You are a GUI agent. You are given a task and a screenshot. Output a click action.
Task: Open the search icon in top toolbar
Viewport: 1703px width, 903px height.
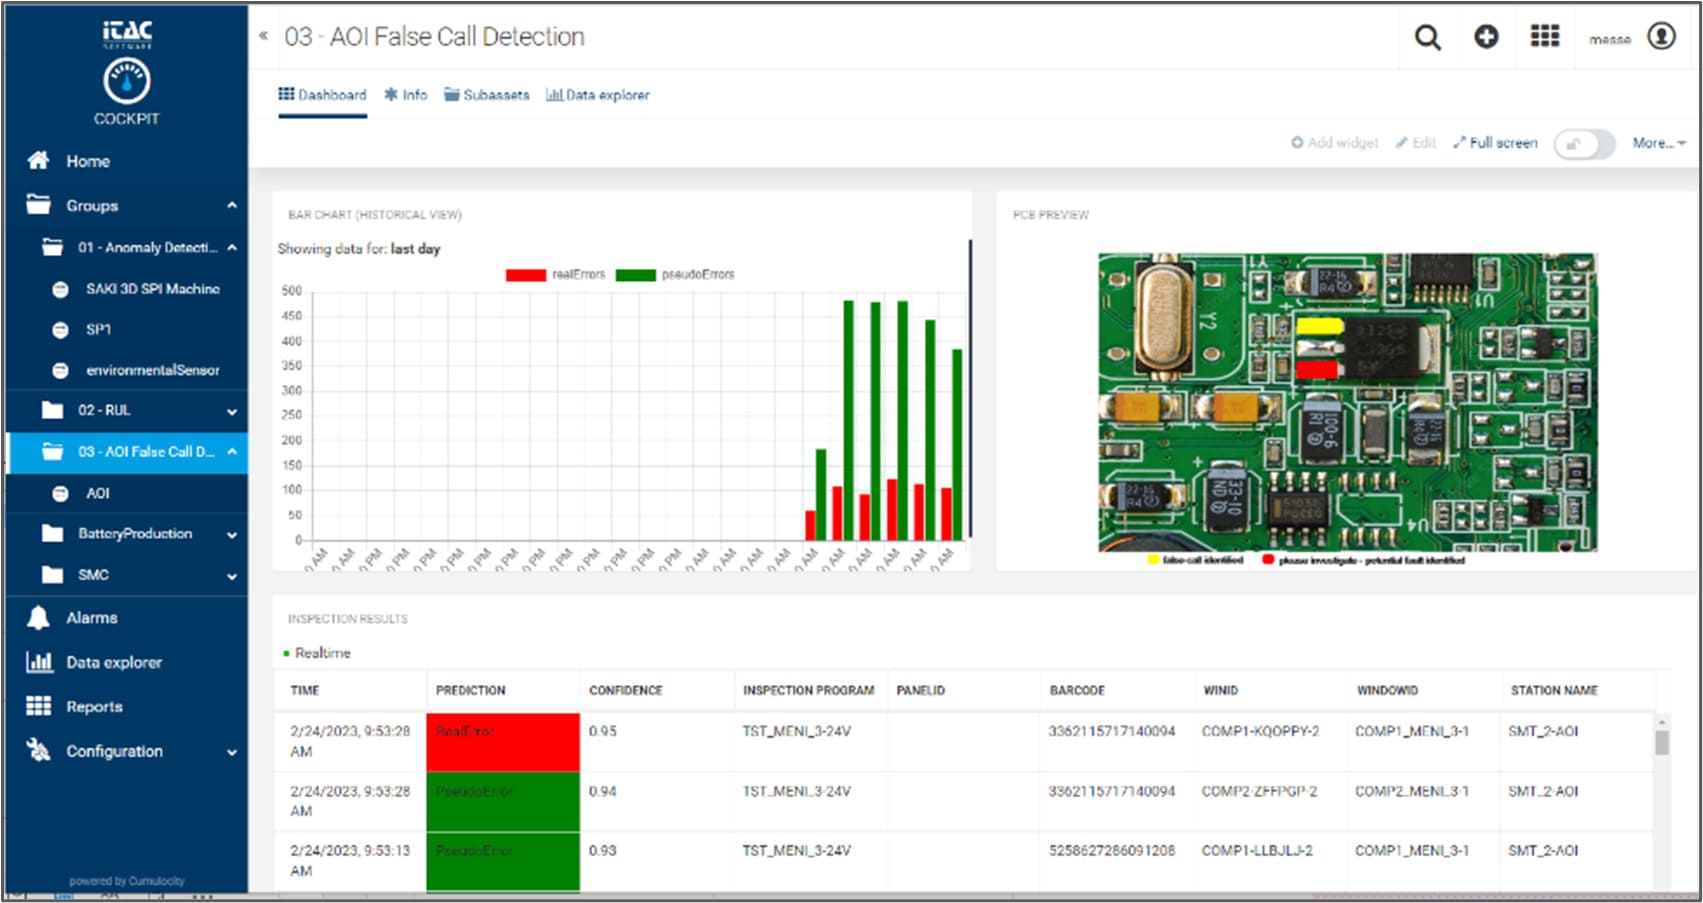(x=1427, y=36)
